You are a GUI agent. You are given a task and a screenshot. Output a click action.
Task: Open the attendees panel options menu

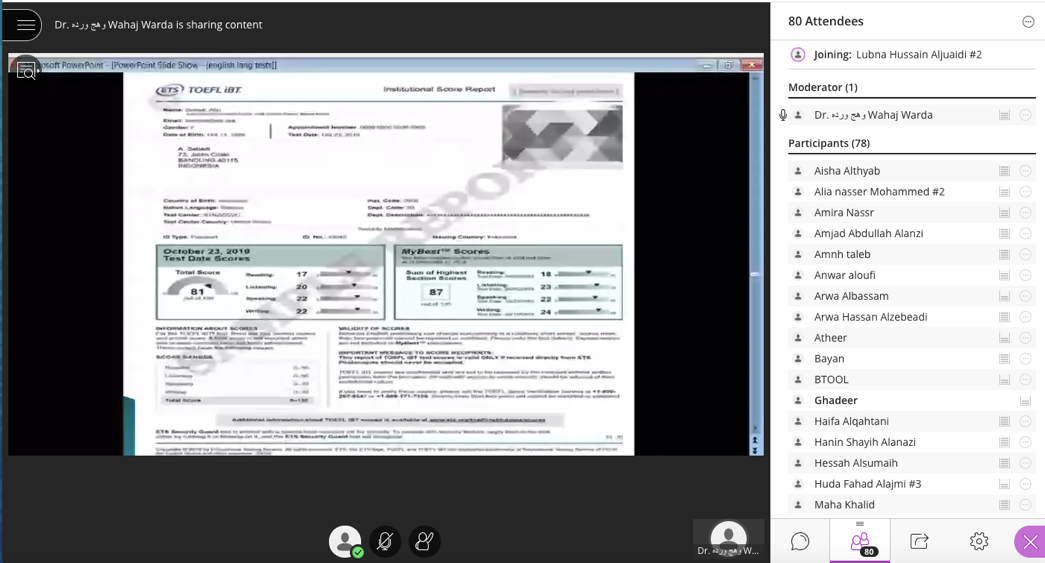point(1027,22)
